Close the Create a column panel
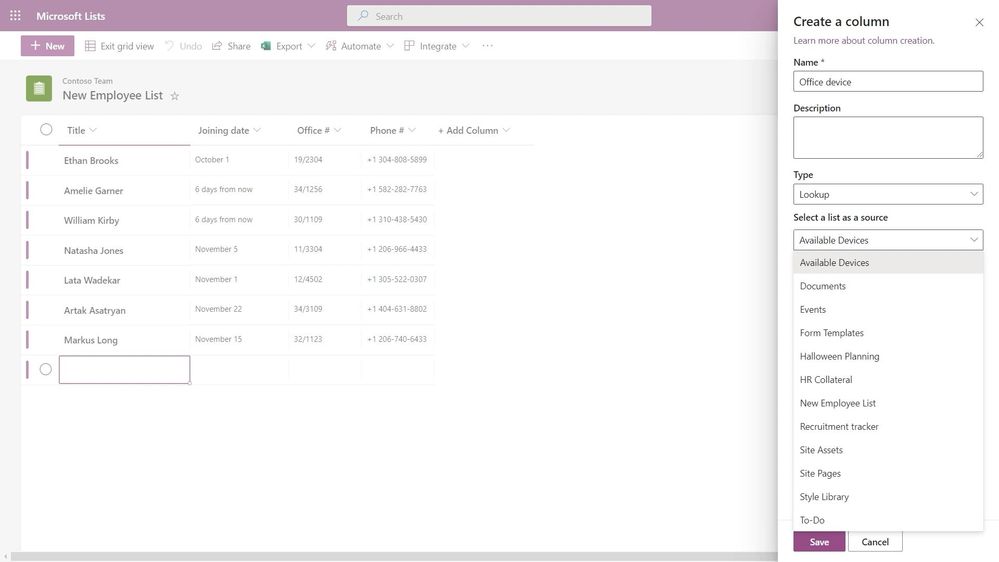Viewport: 999px width, 562px height. [x=979, y=22]
